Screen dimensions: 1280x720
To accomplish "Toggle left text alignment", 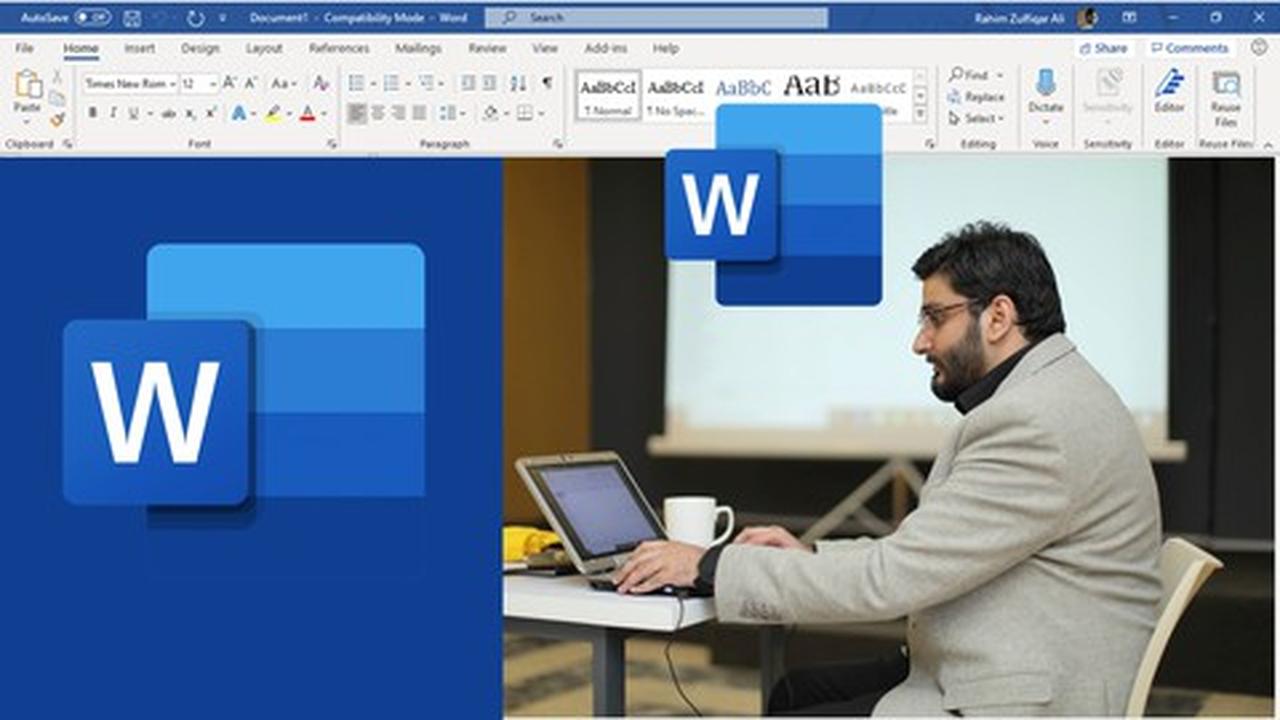I will tap(356, 113).
